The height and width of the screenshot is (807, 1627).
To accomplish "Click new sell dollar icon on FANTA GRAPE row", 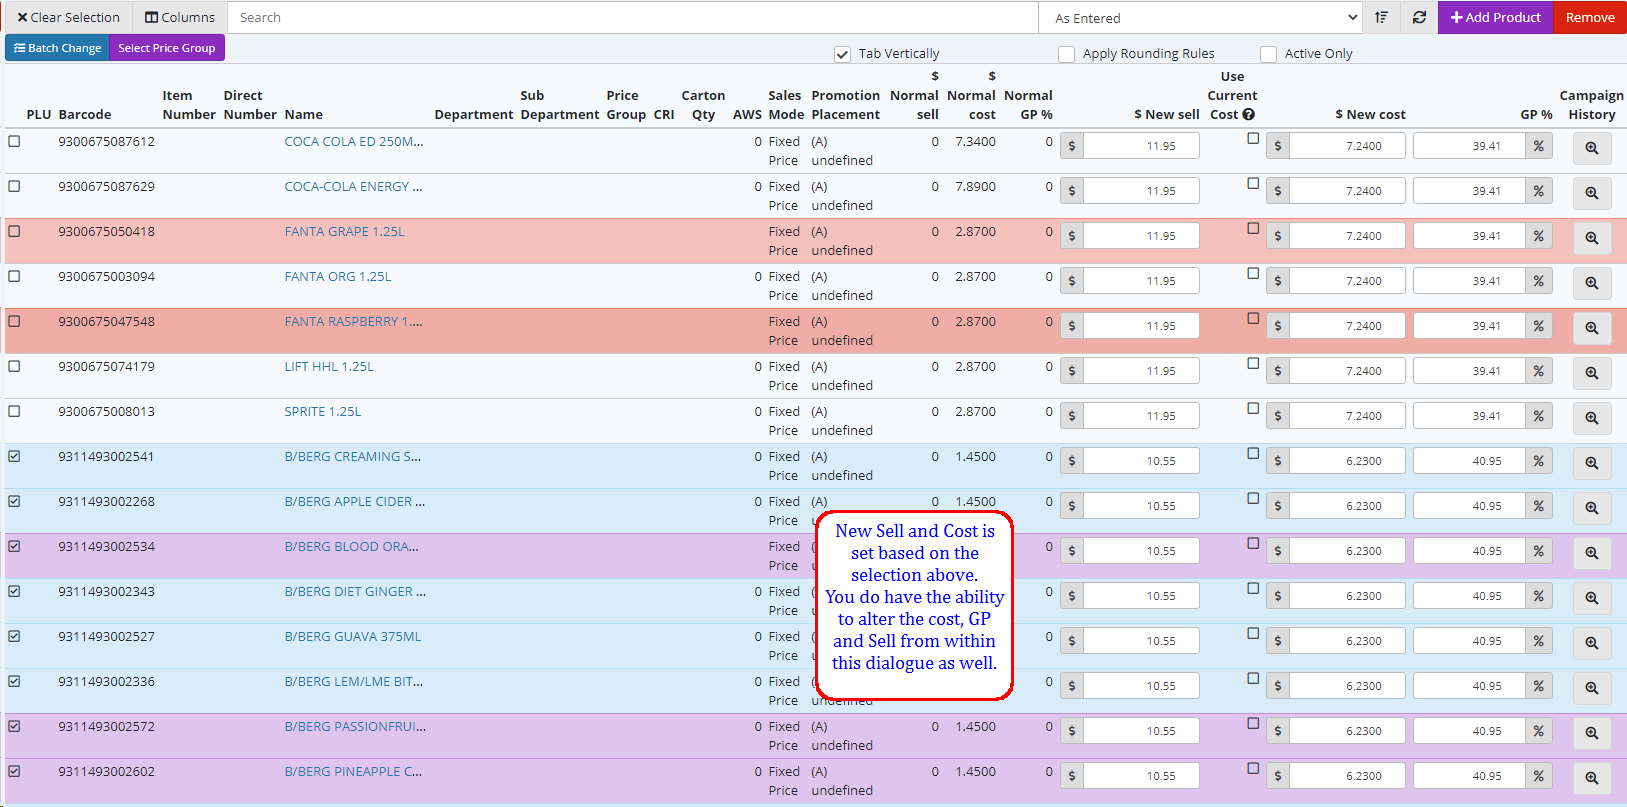I will click(x=1072, y=236).
